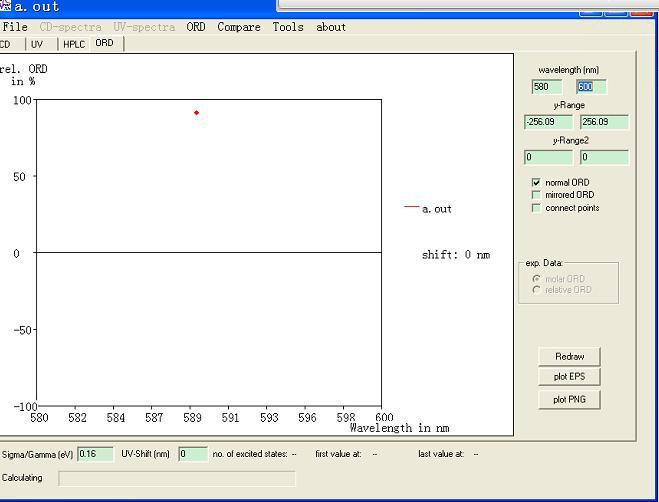Click the 589 x-axis tick label
The image size is (659, 502).
(192, 417)
